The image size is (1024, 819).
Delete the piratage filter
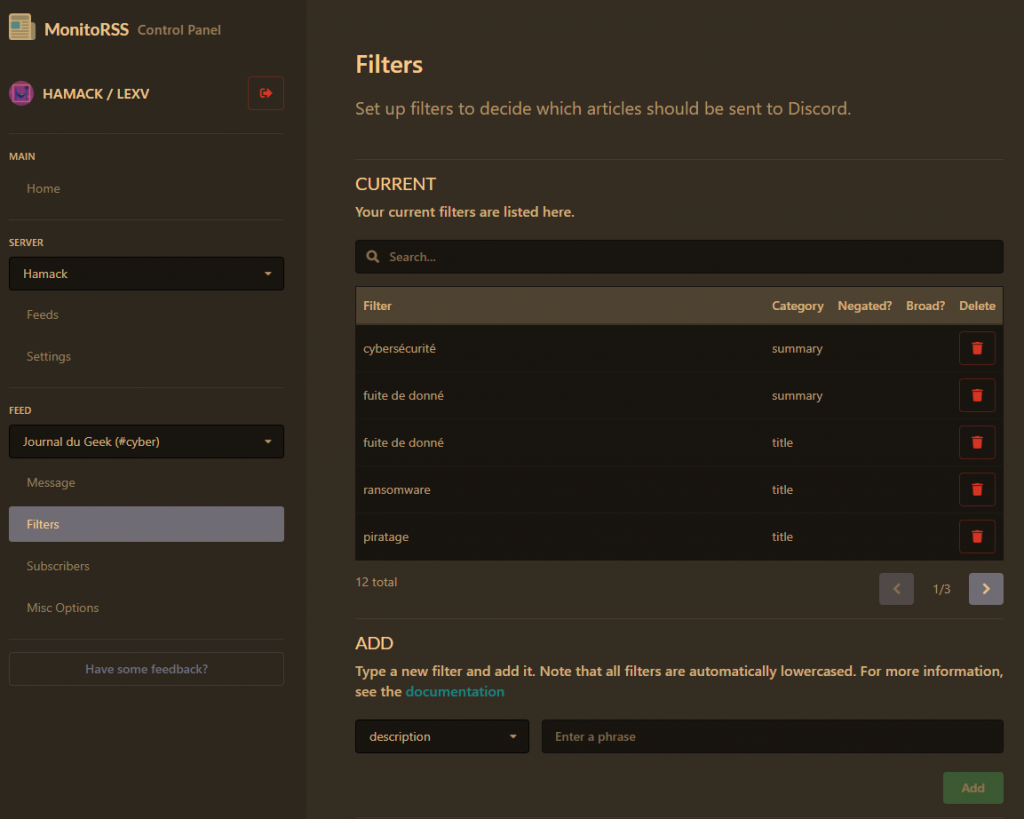pyautogui.click(x=977, y=536)
